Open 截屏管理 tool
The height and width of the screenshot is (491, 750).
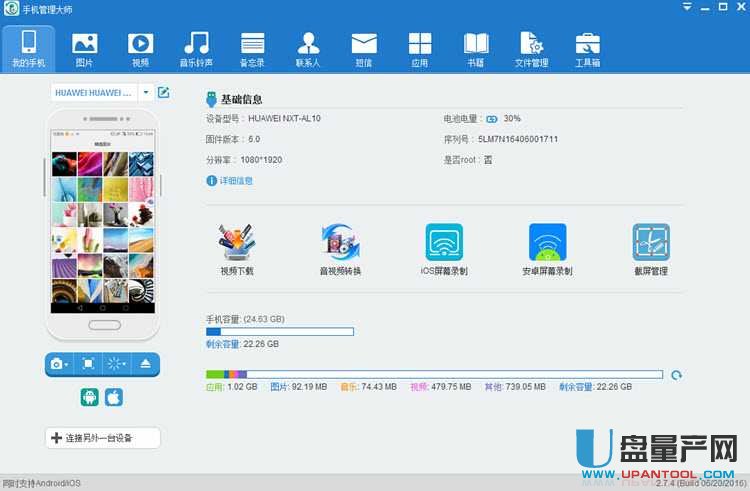tap(651, 250)
